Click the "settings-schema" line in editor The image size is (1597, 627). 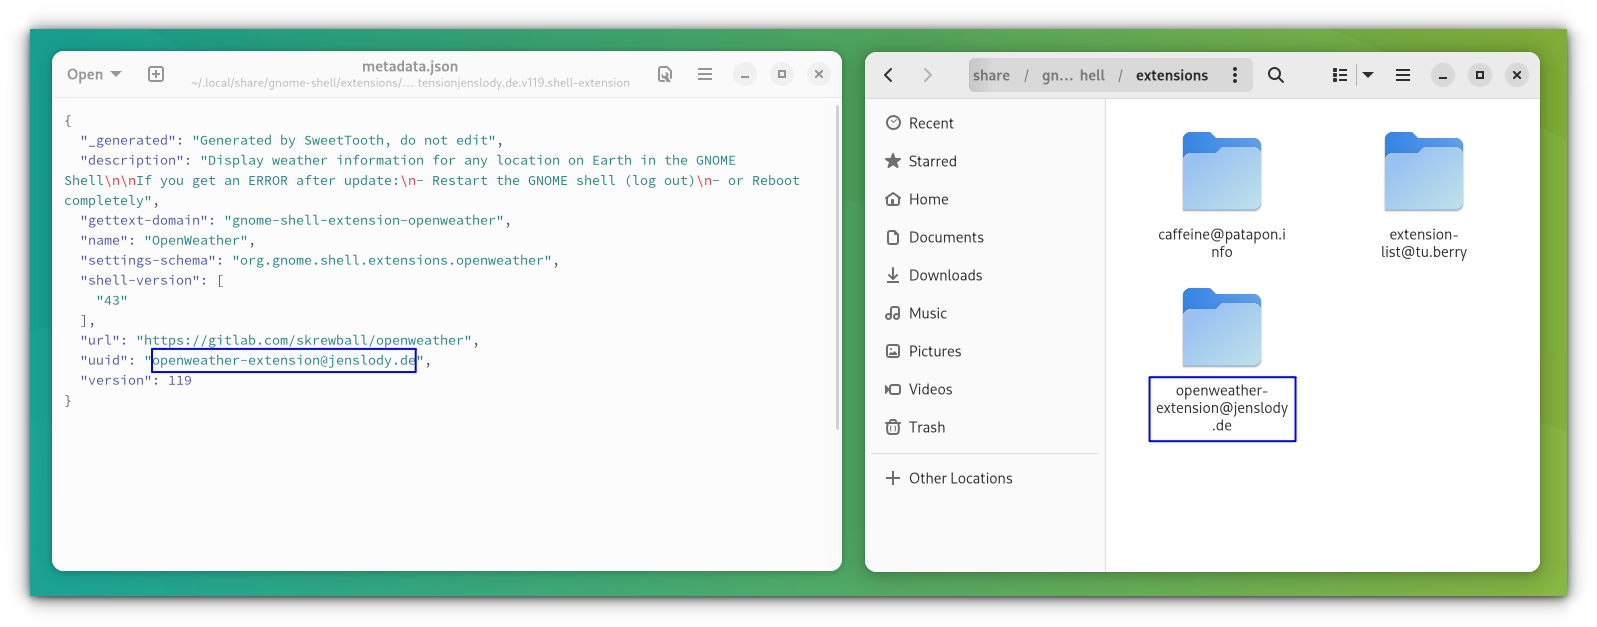point(319,261)
